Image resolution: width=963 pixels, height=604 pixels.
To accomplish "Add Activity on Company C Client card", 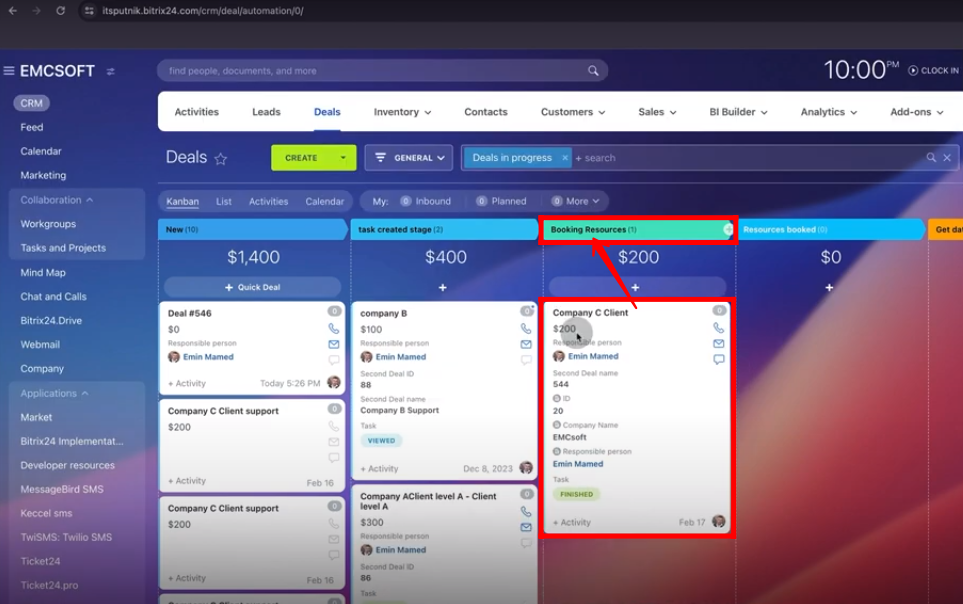I will (572, 522).
